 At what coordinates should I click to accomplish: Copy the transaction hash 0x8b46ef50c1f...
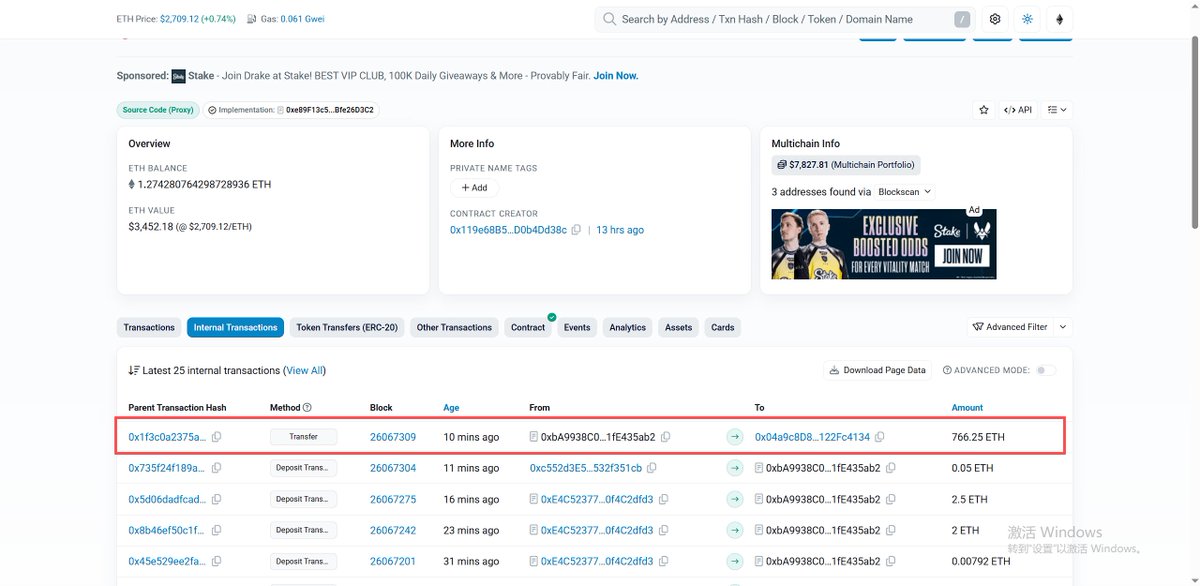216,530
